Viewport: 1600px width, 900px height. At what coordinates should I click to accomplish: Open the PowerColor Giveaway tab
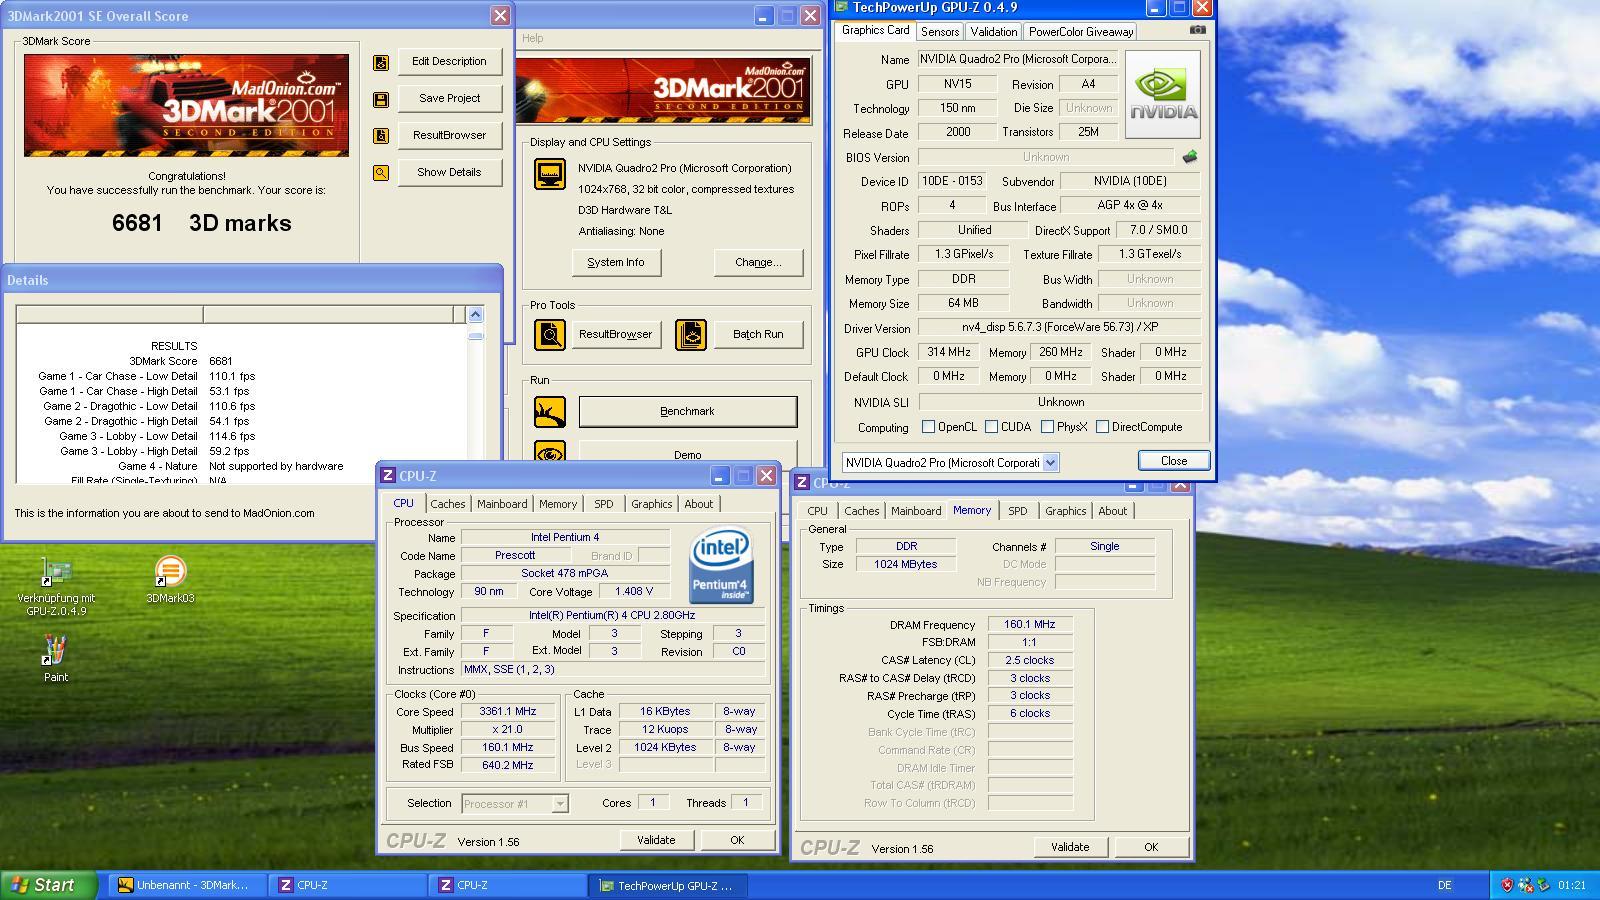1081,32
